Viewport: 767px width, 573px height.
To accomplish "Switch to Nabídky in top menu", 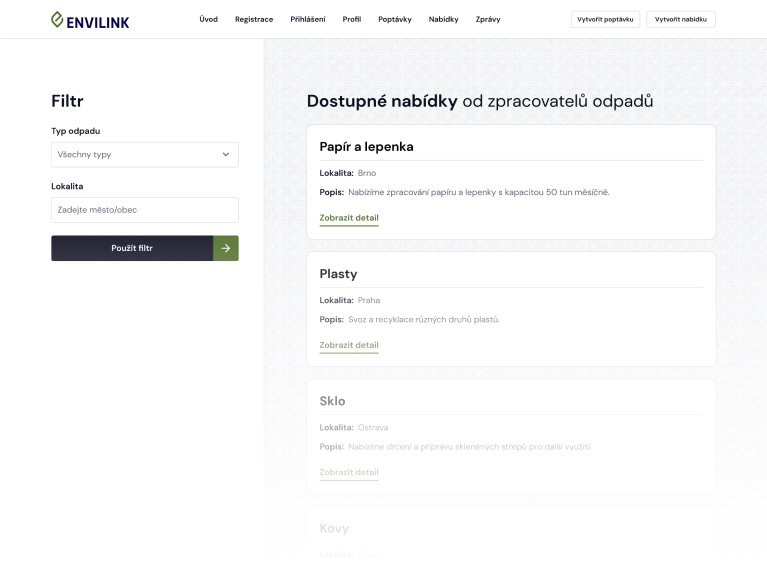I will (x=443, y=19).
